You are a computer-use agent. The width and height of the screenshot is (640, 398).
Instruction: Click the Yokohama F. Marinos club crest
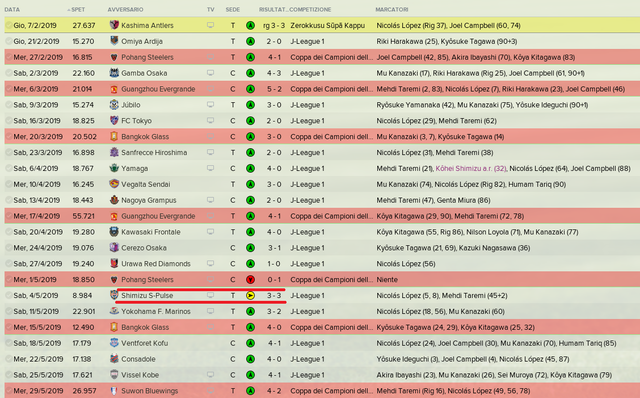114,311
